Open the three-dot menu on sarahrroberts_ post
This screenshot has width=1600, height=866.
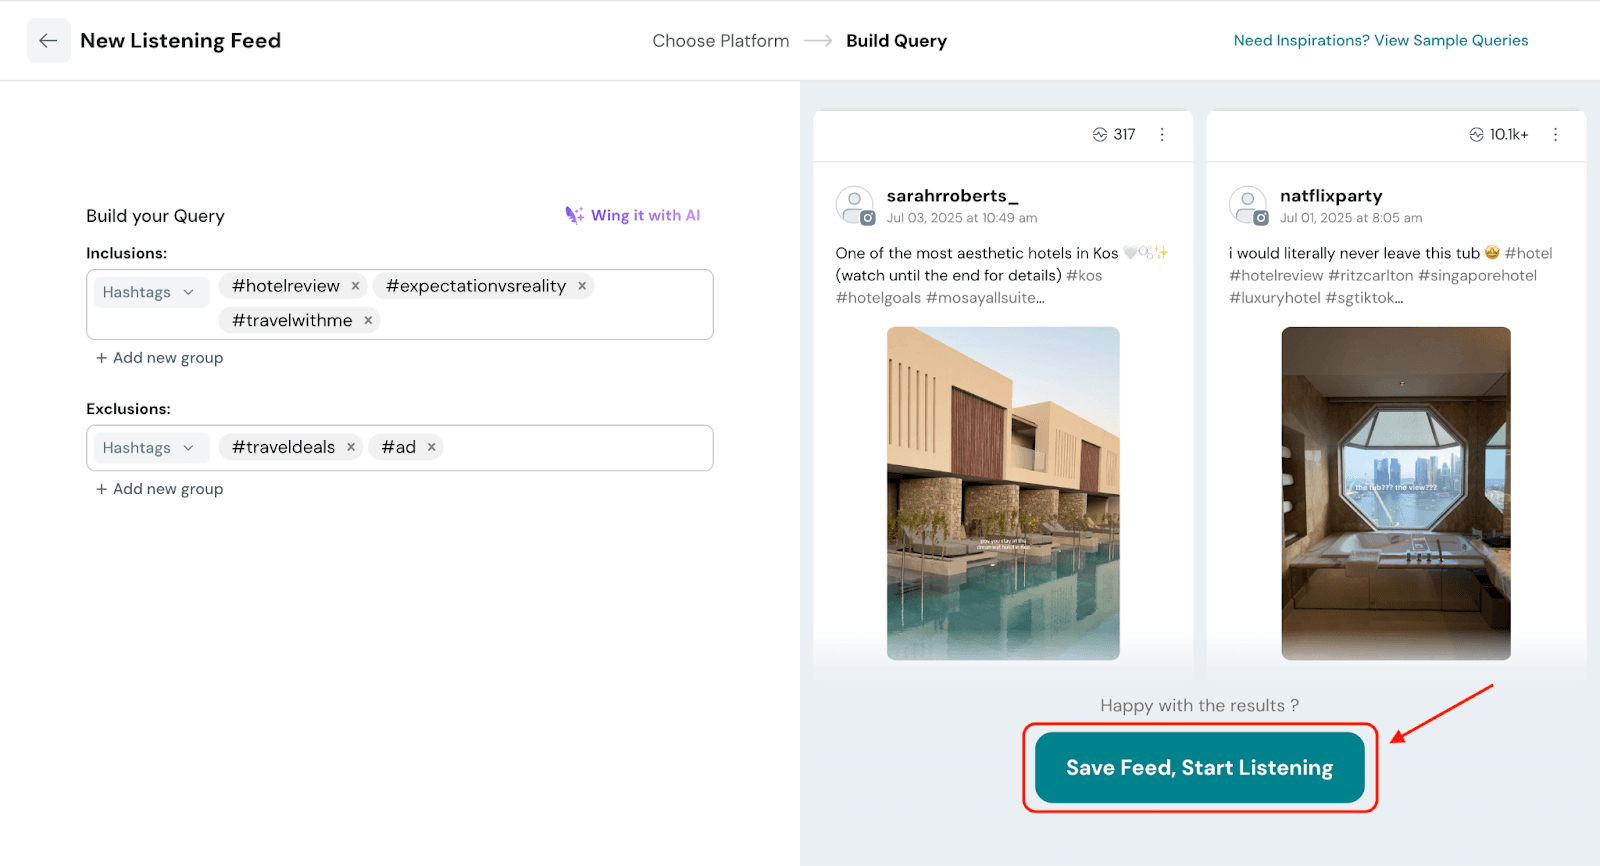[x=1162, y=135]
